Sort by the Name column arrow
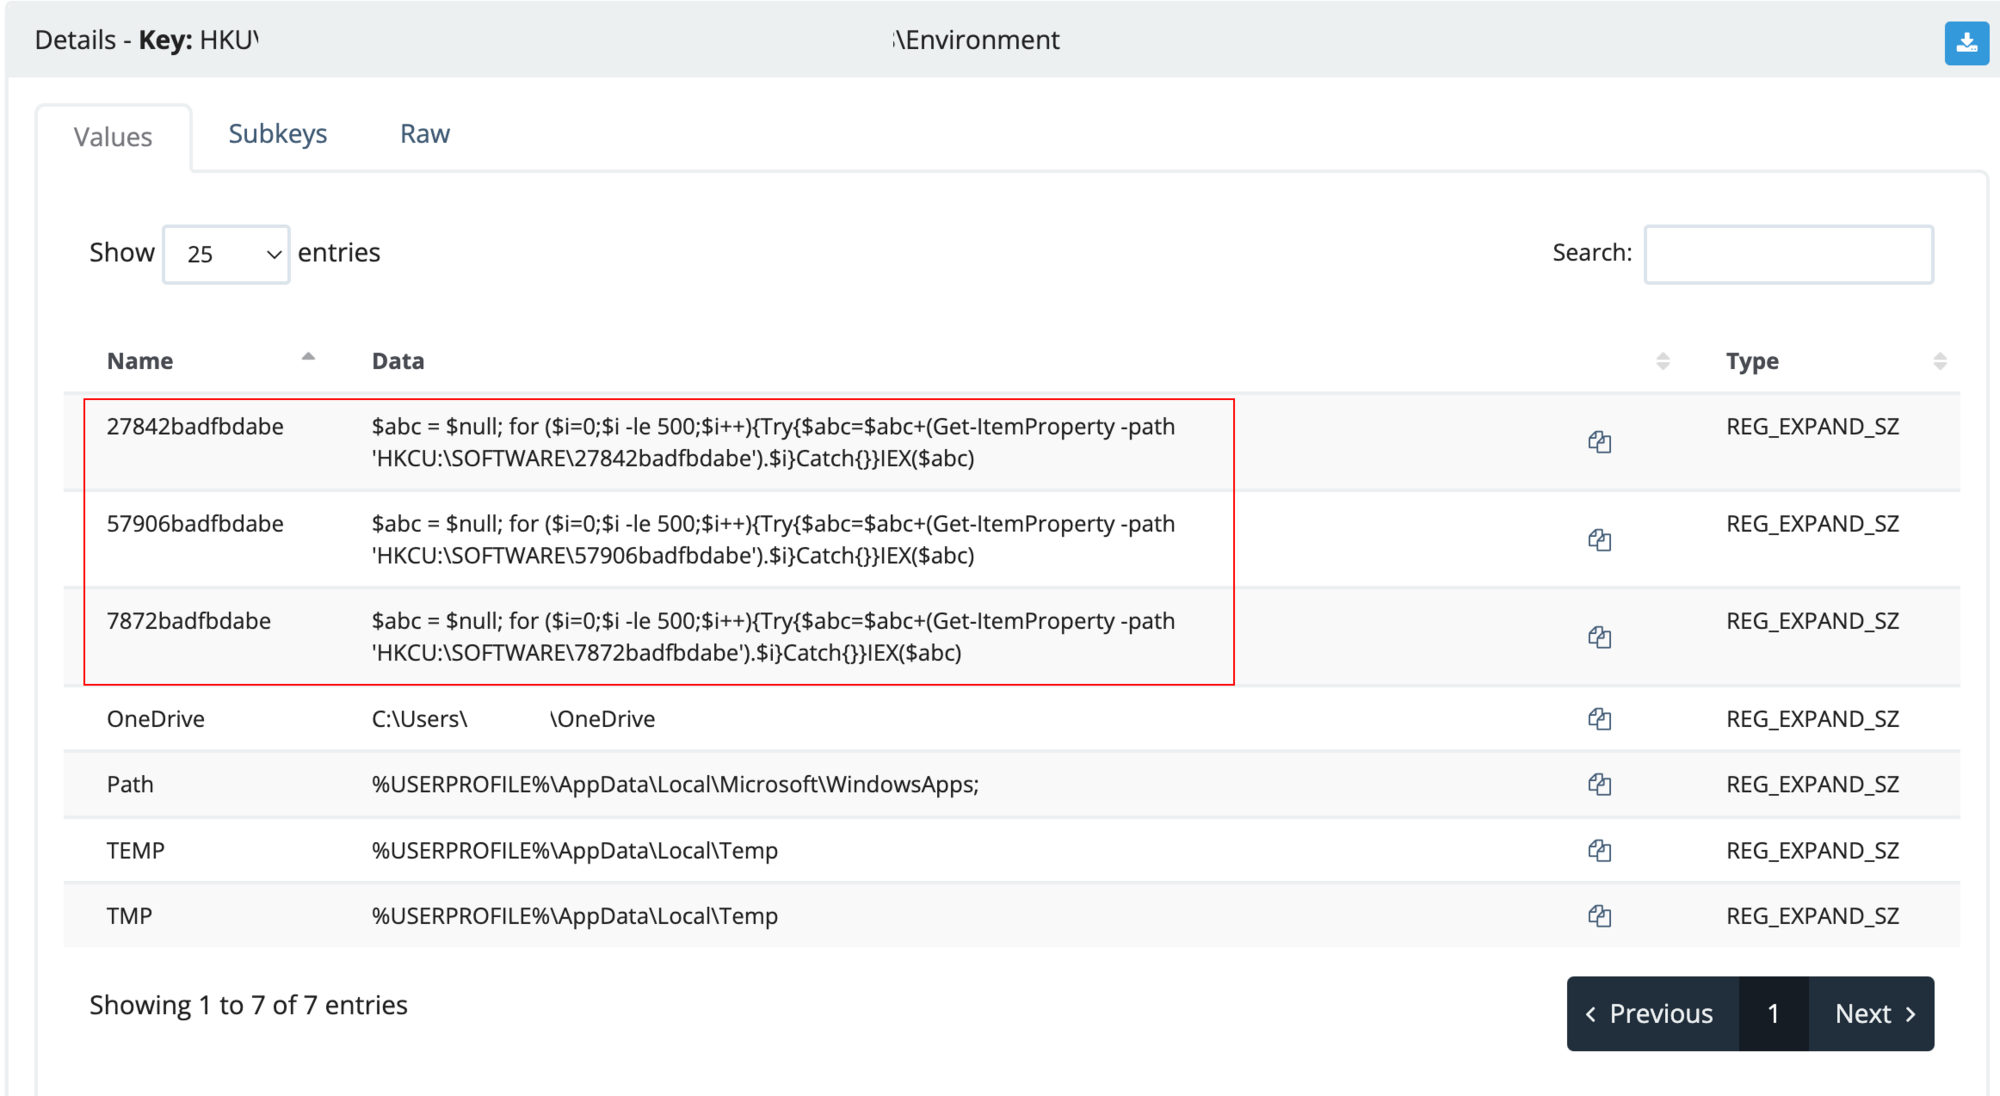The image size is (2000, 1096). [308, 357]
